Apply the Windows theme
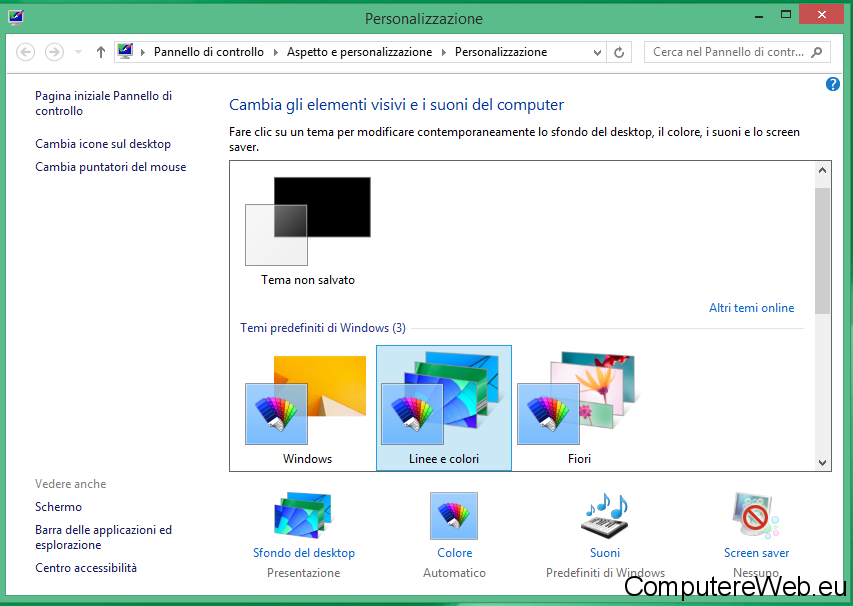Viewport: 853px width, 606px height. click(x=308, y=408)
